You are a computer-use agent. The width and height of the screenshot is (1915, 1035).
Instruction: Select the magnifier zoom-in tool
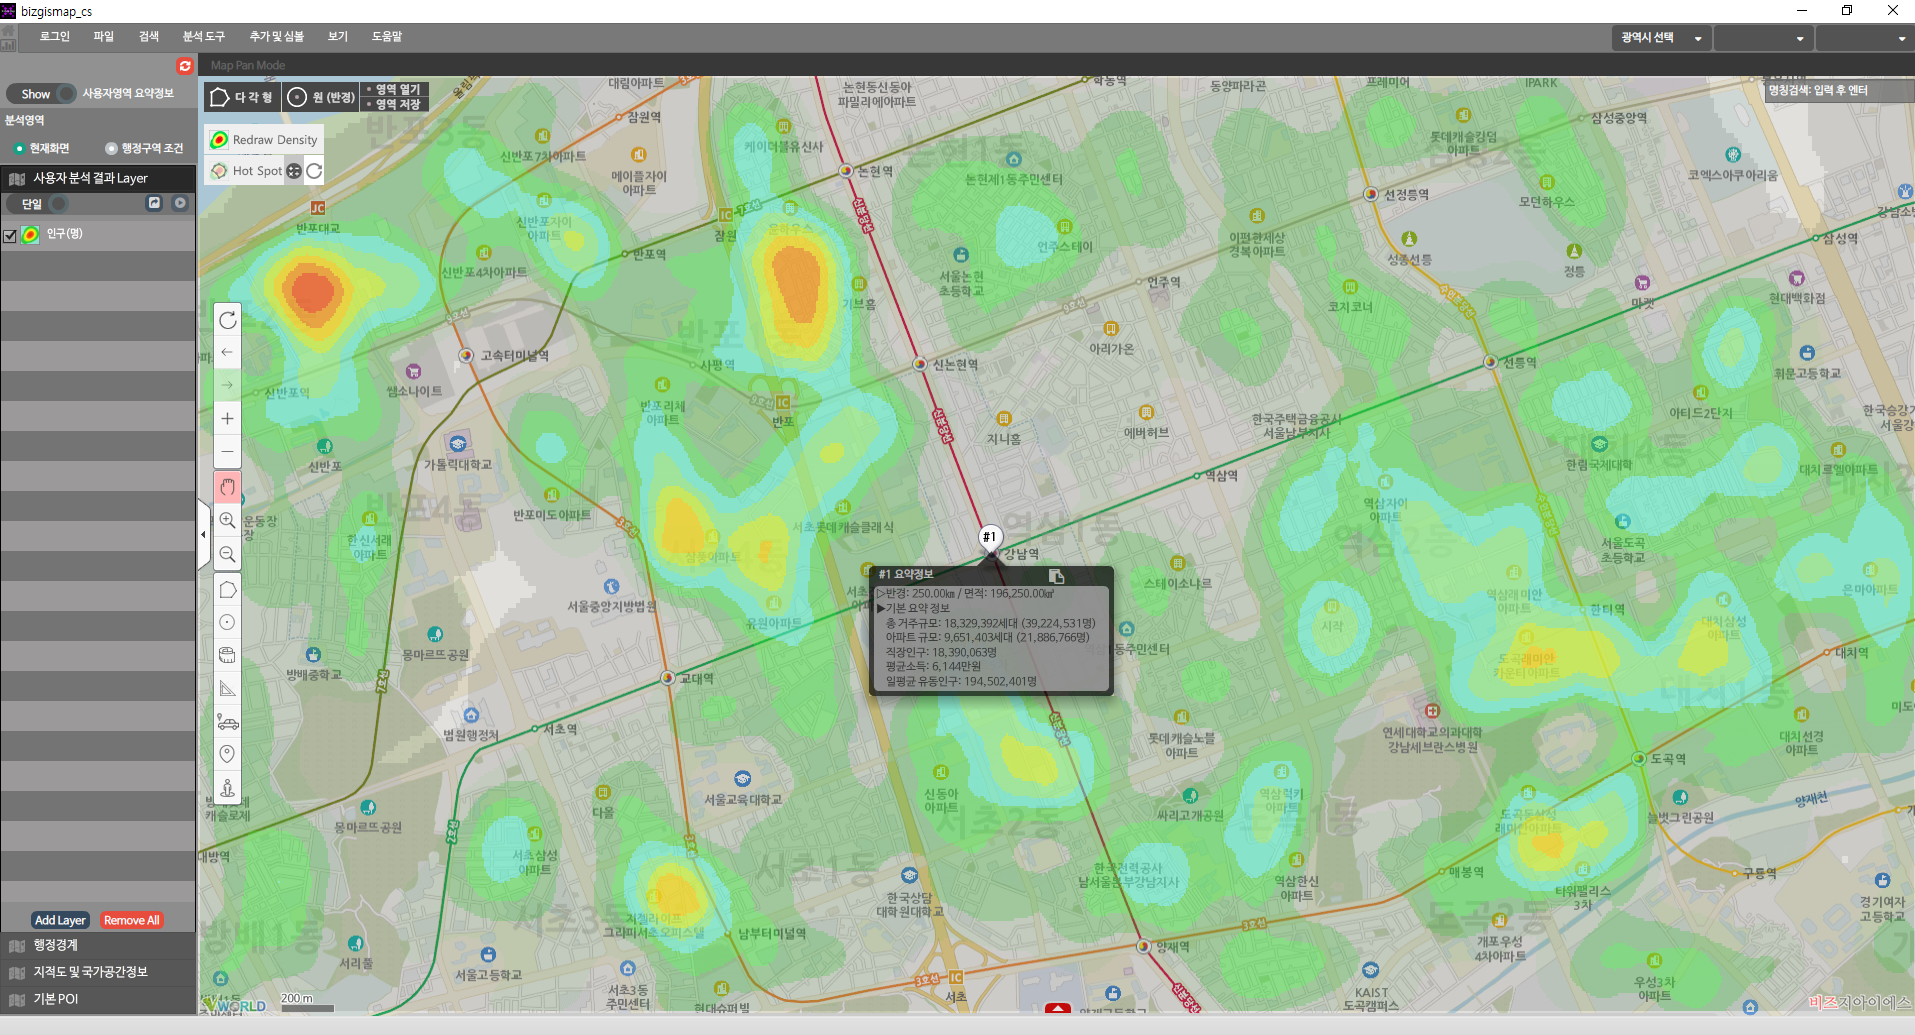coord(228,521)
